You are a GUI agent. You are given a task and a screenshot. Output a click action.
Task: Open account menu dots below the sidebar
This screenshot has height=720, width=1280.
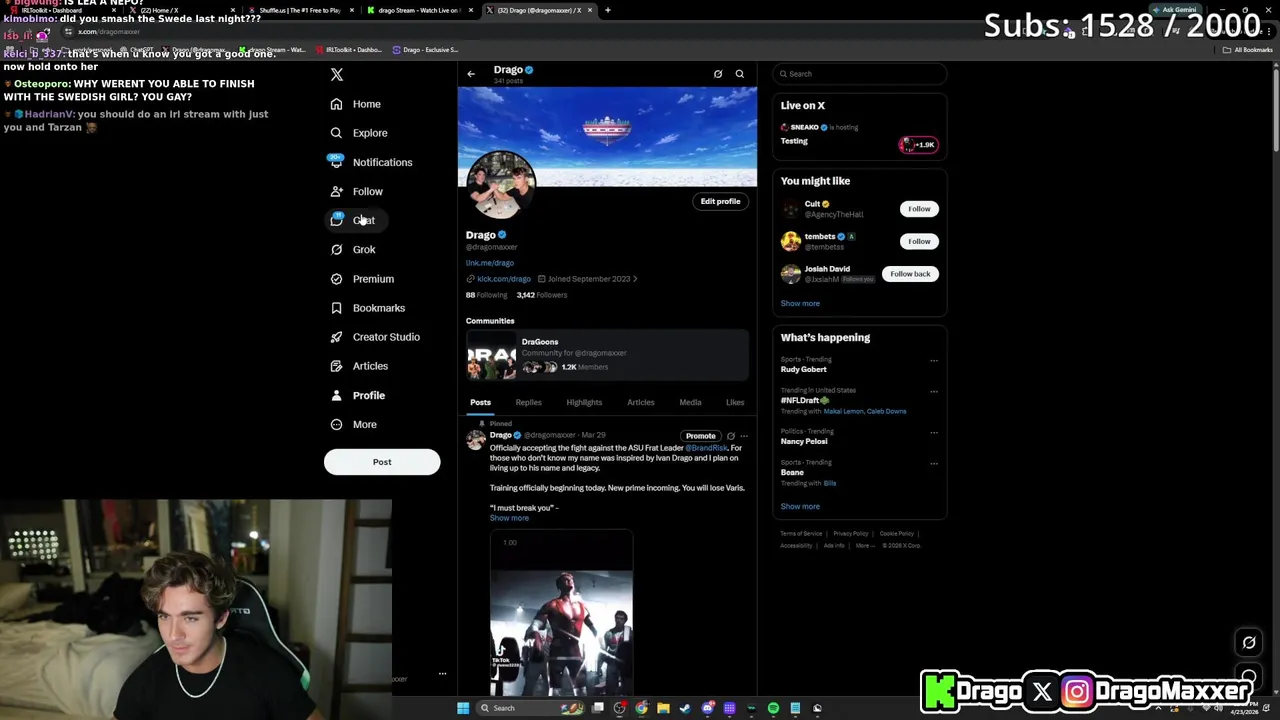click(x=442, y=674)
